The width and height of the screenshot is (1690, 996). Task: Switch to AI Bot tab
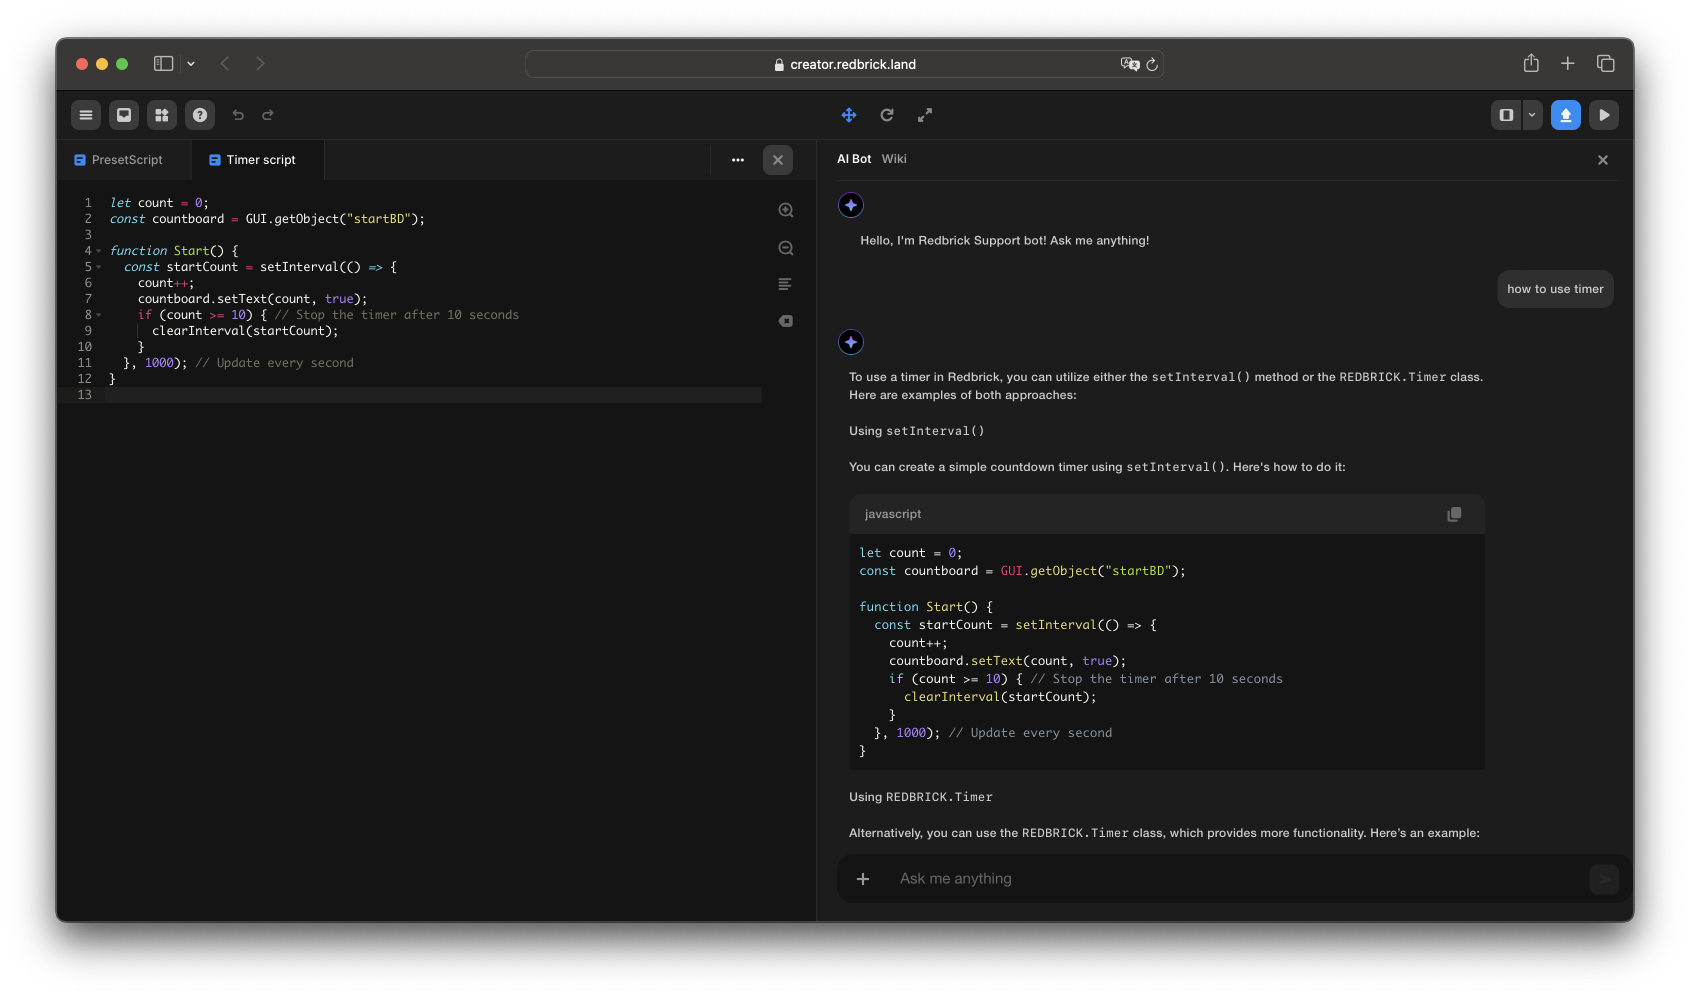[854, 159]
